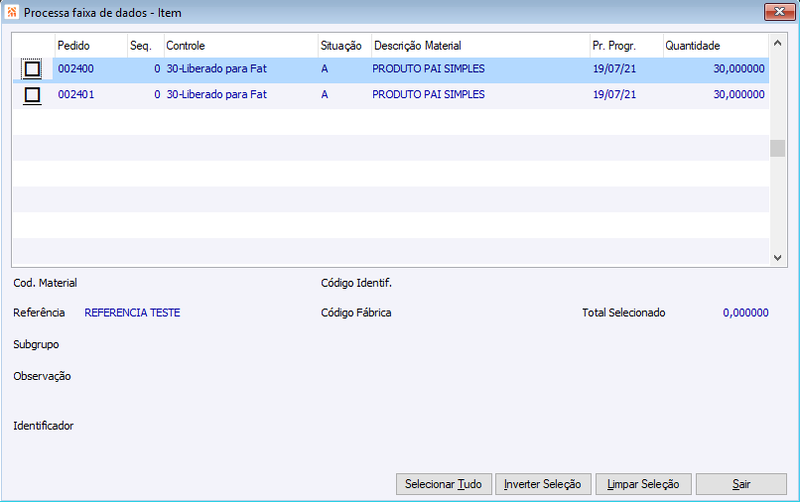This screenshot has height=502, width=800.
Task: Click the Subgrupo label
Action: click(36, 345)
